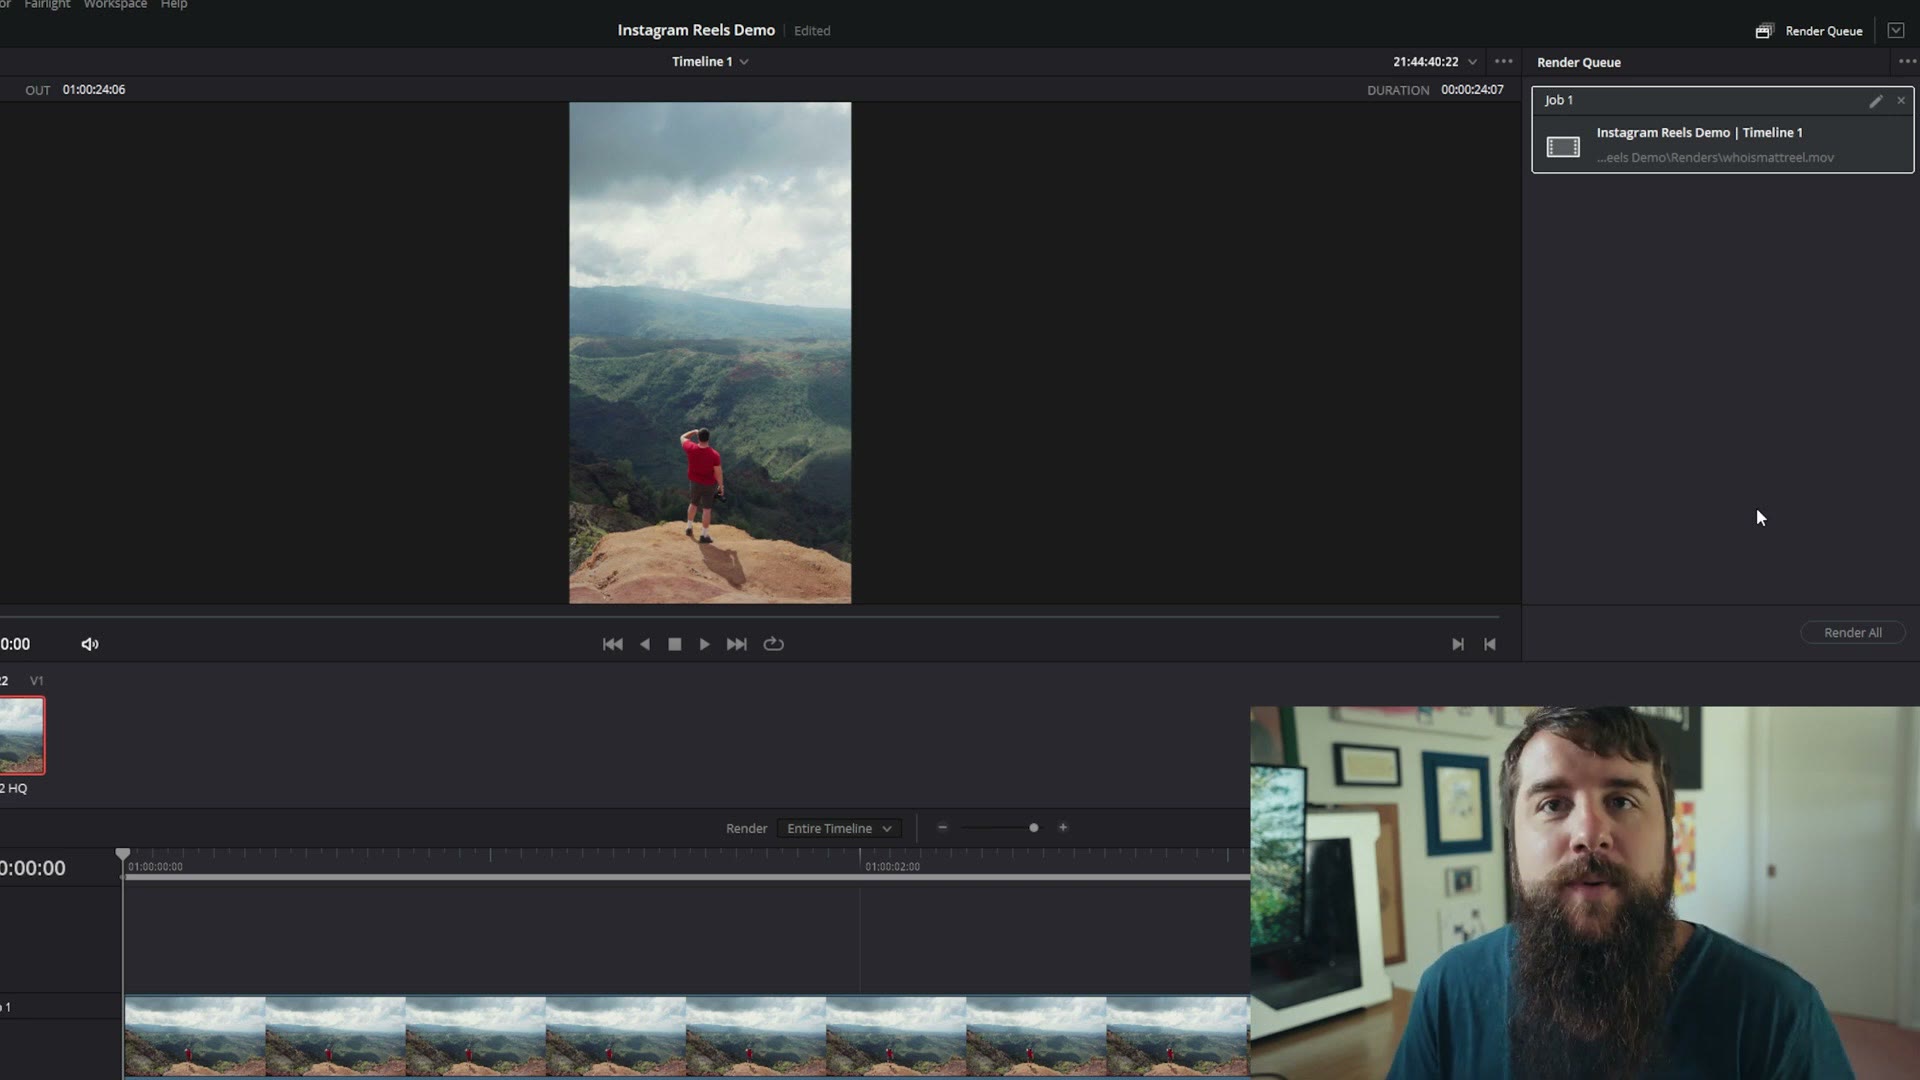Screen dimensions: 1920x1080
Task: Open the Workspace menu
Action: click(x=115, y=5)
